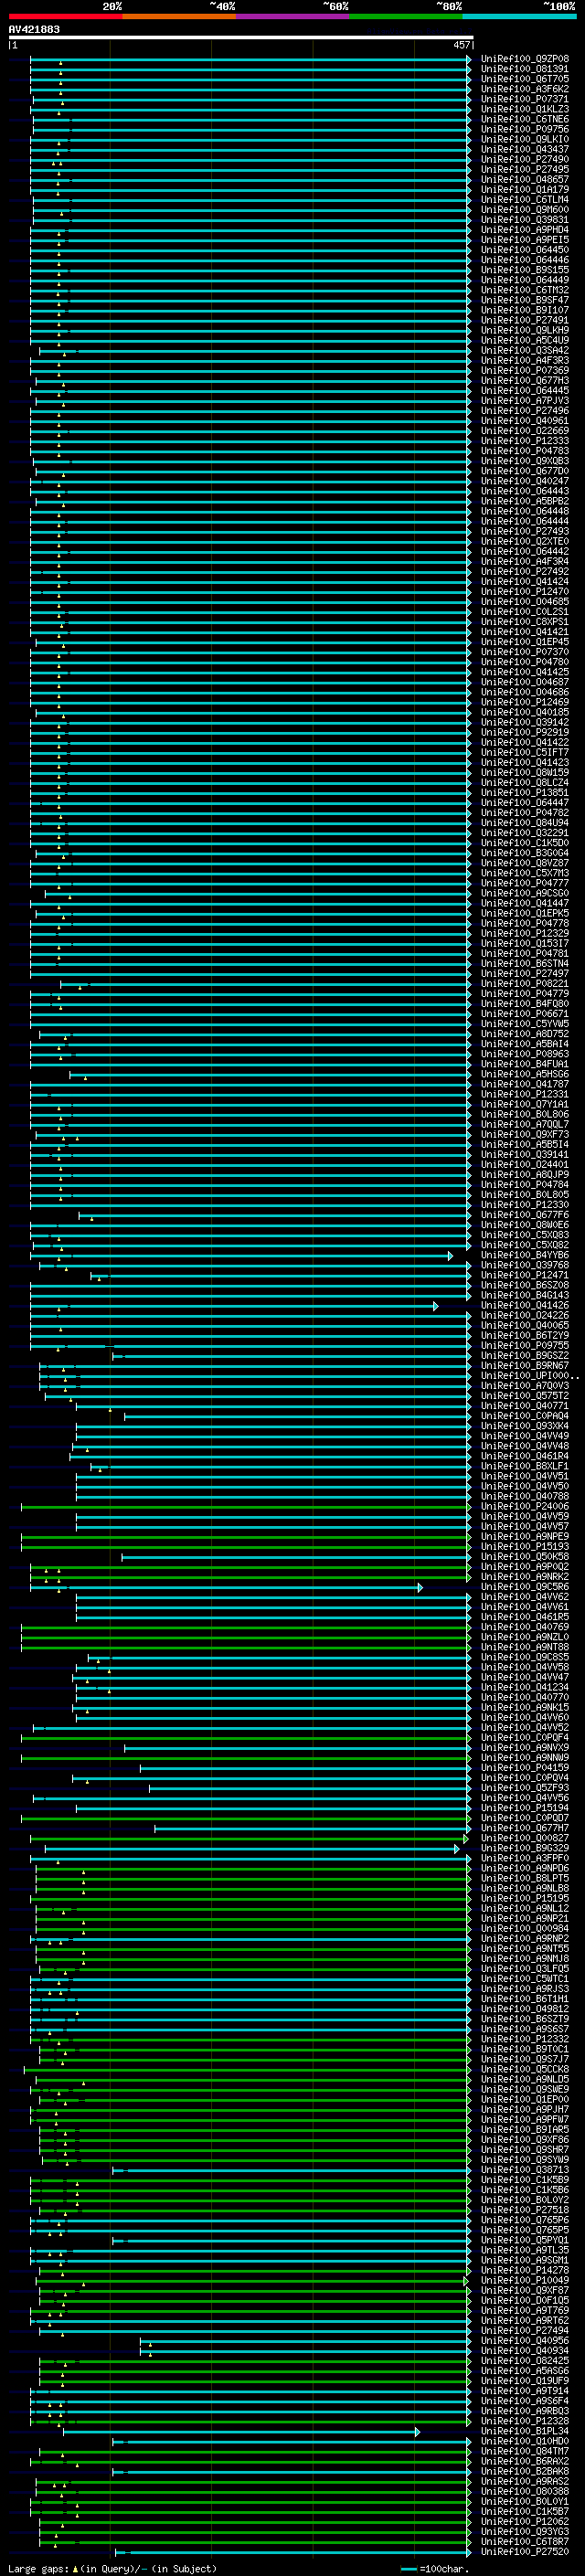This screenshot has width=585, height=2576.
Task: Click the cyan ~100% identity color segment
Action: 519,16
